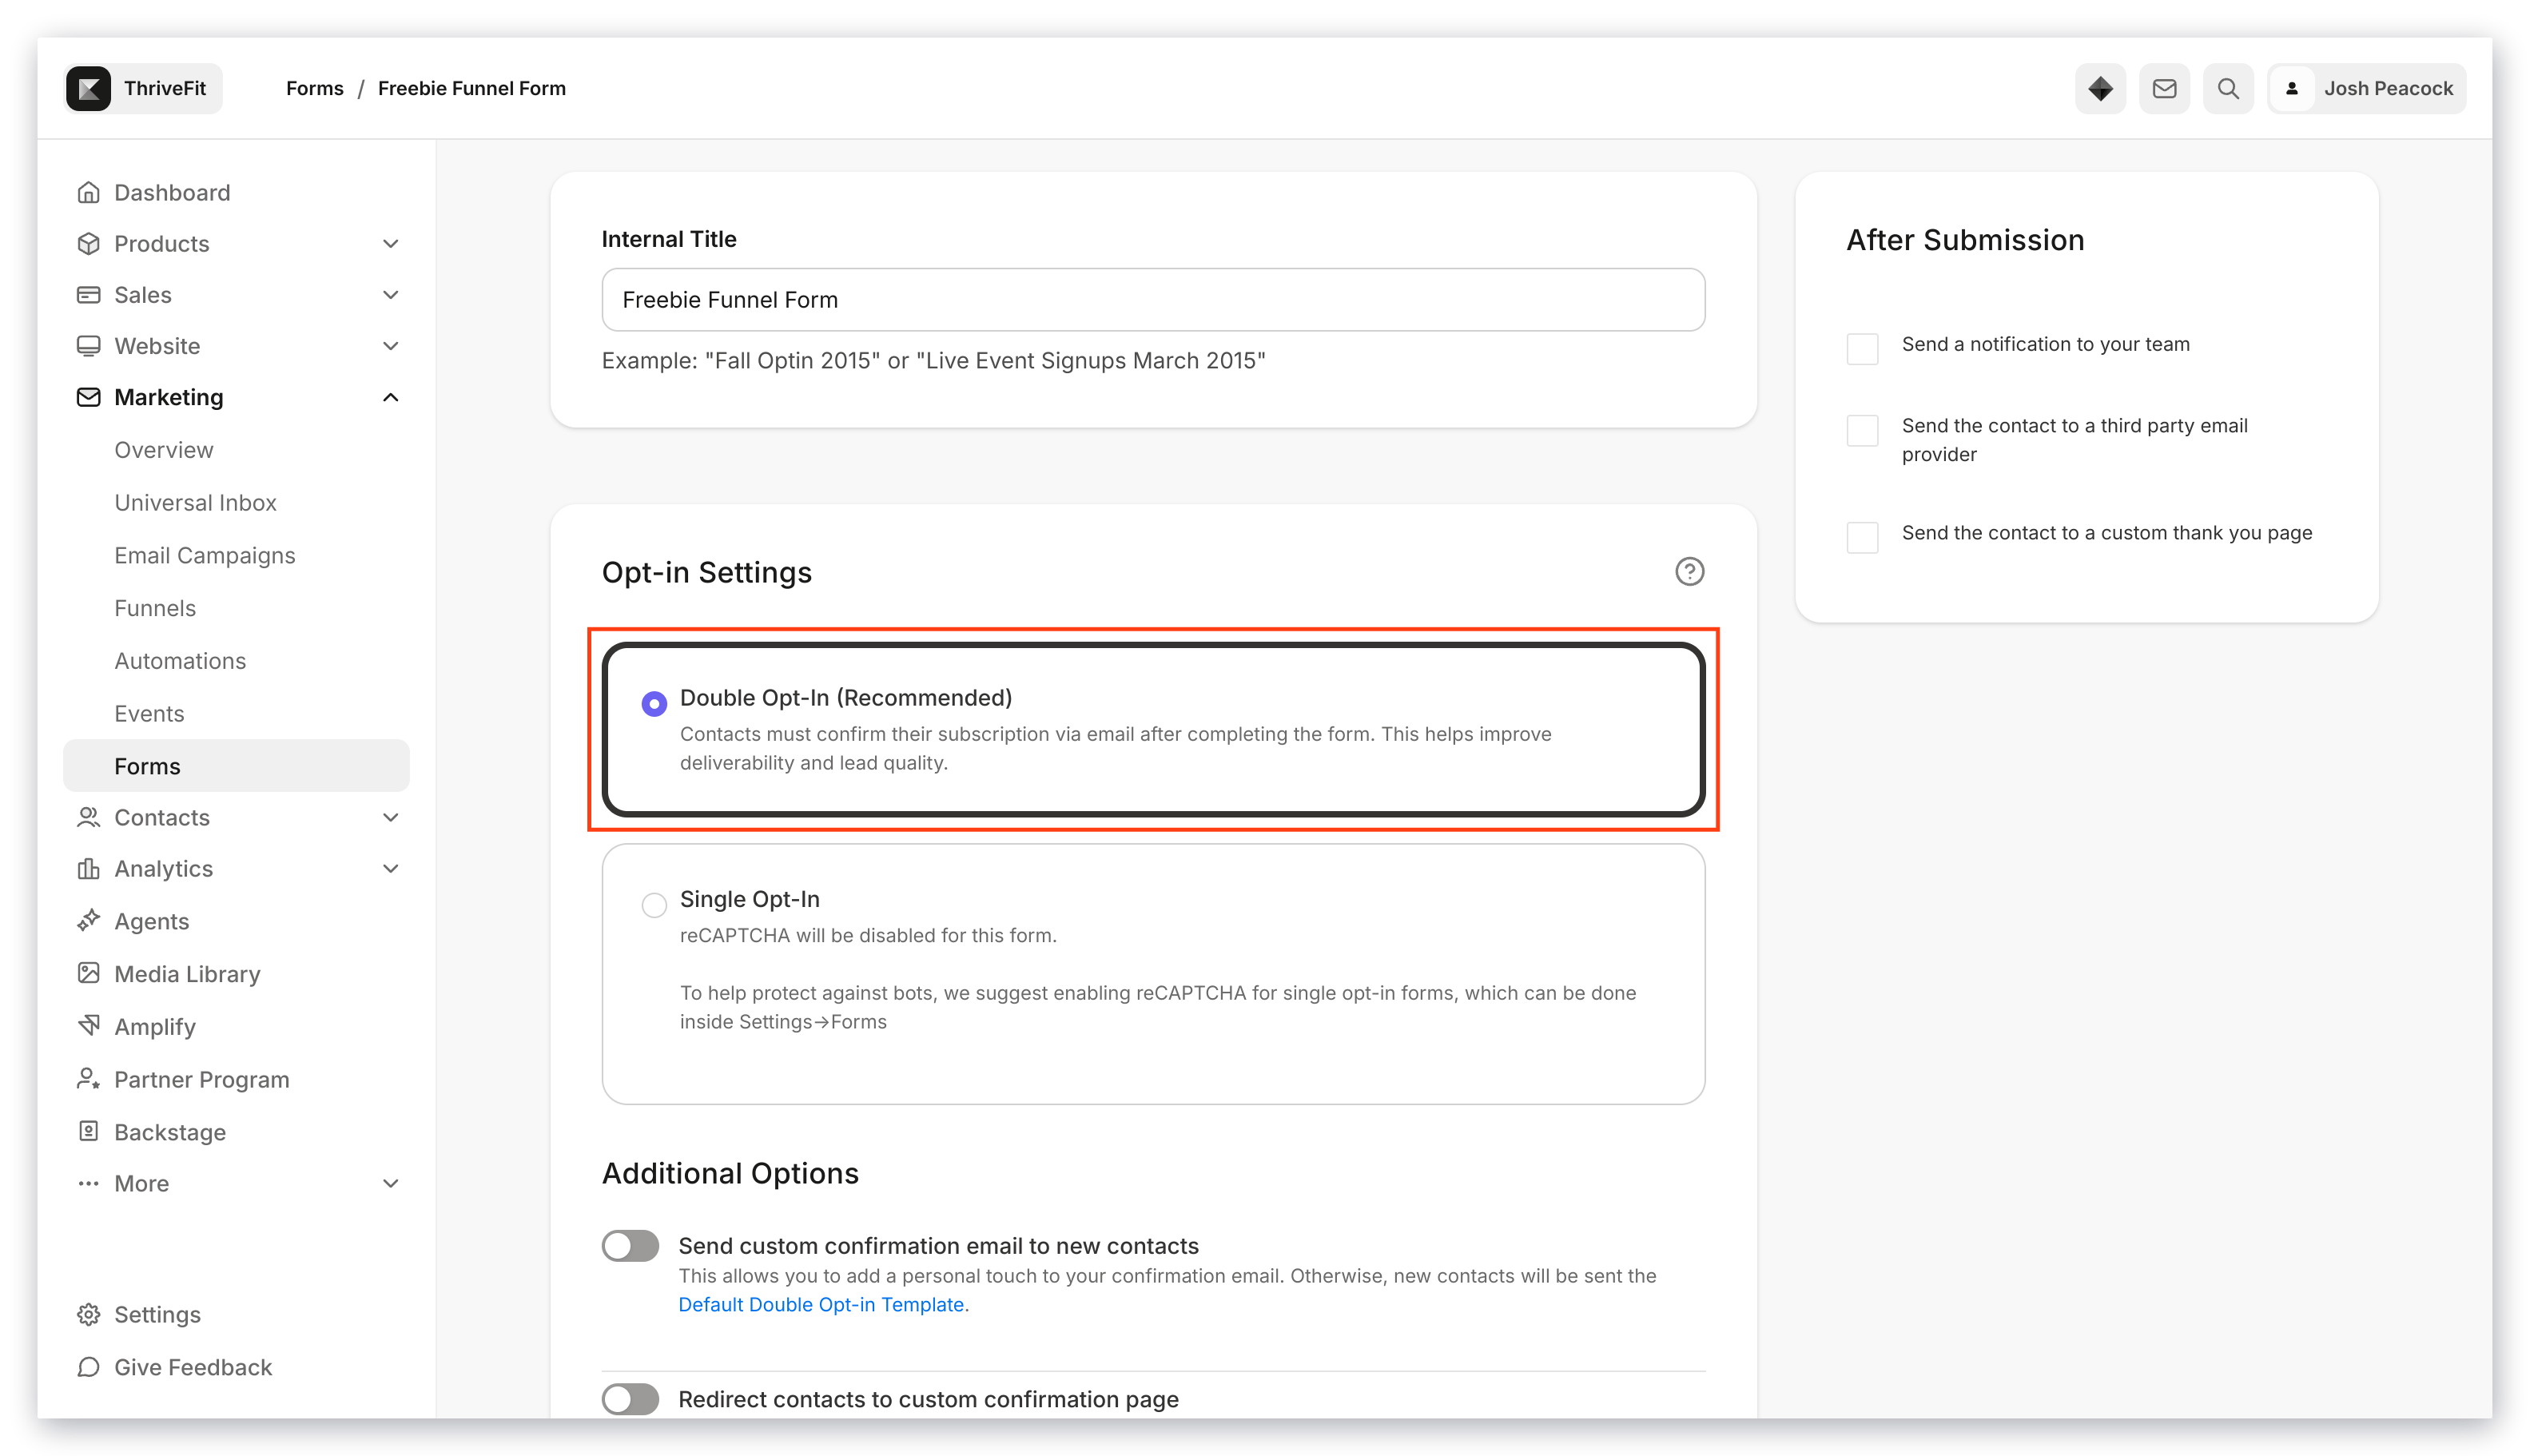The image size is (2530, 1456).
Task: Go to Email Campaigns
Action: (x=205, y=555)
